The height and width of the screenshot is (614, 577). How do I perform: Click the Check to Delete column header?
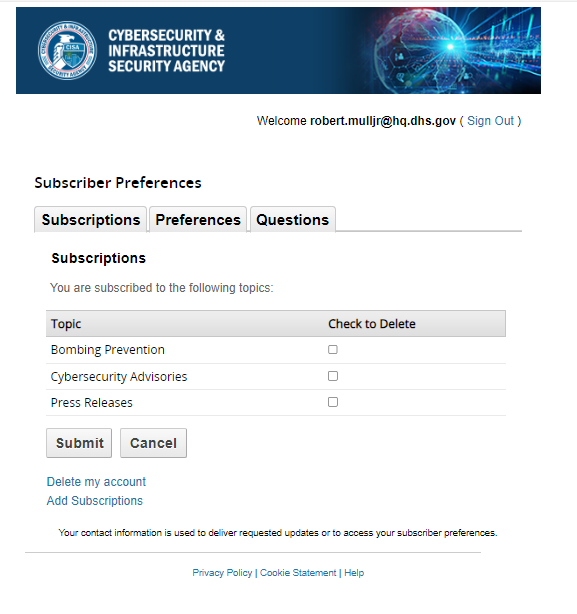(x=371, y=324)
